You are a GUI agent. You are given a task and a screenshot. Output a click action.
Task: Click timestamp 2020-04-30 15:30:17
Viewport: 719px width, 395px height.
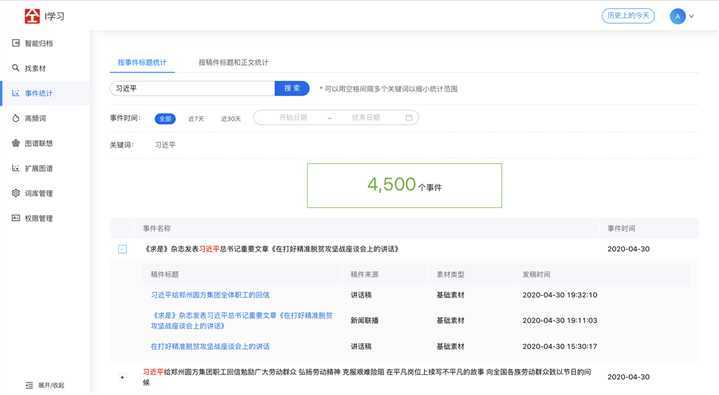point(560,346)
